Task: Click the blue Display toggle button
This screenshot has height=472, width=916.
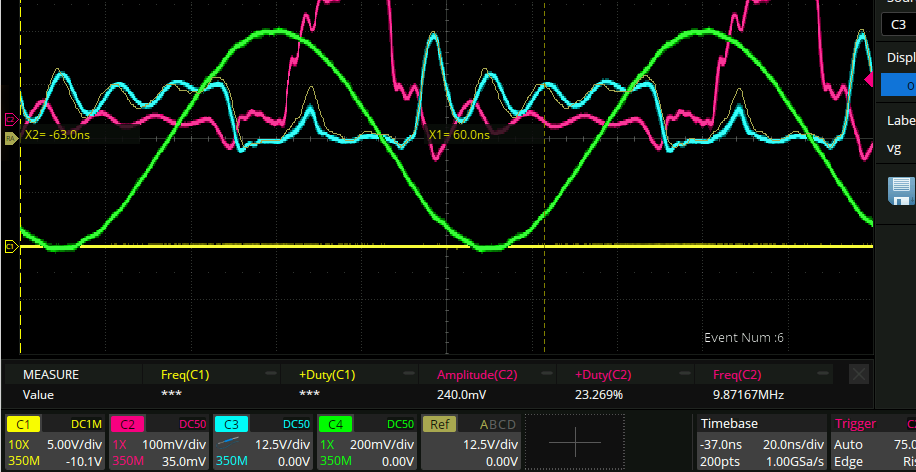Action: (x=898, y=86)
